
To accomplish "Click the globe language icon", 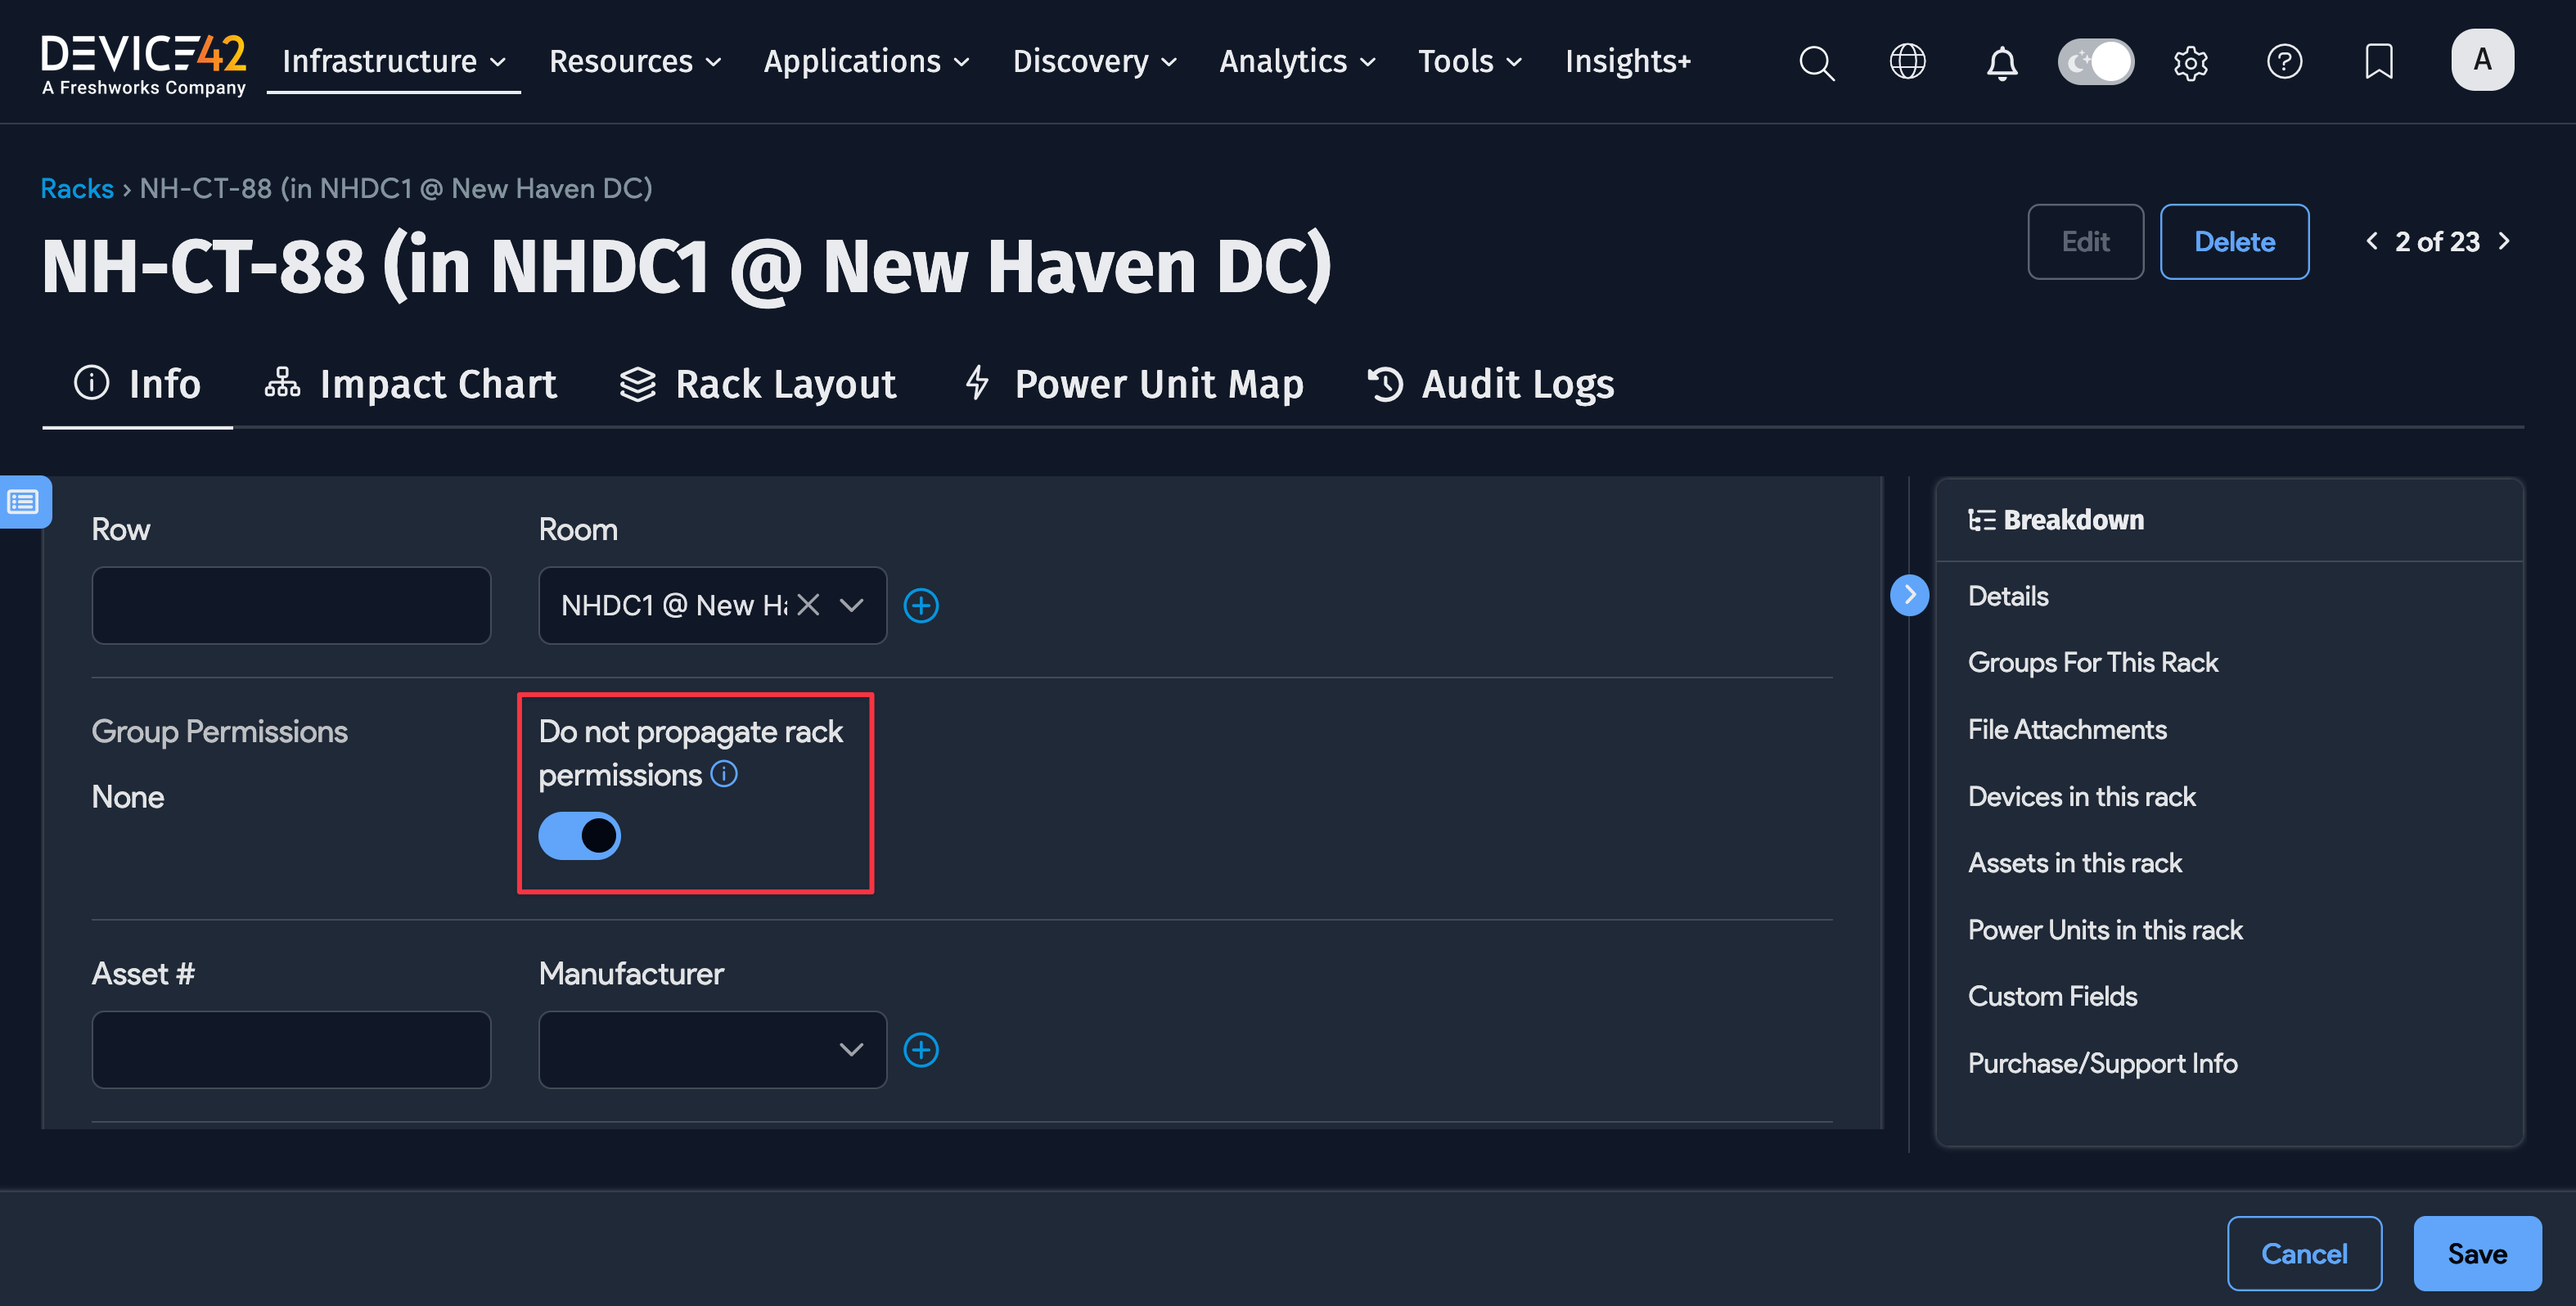I will click(x=1907, y=62).
